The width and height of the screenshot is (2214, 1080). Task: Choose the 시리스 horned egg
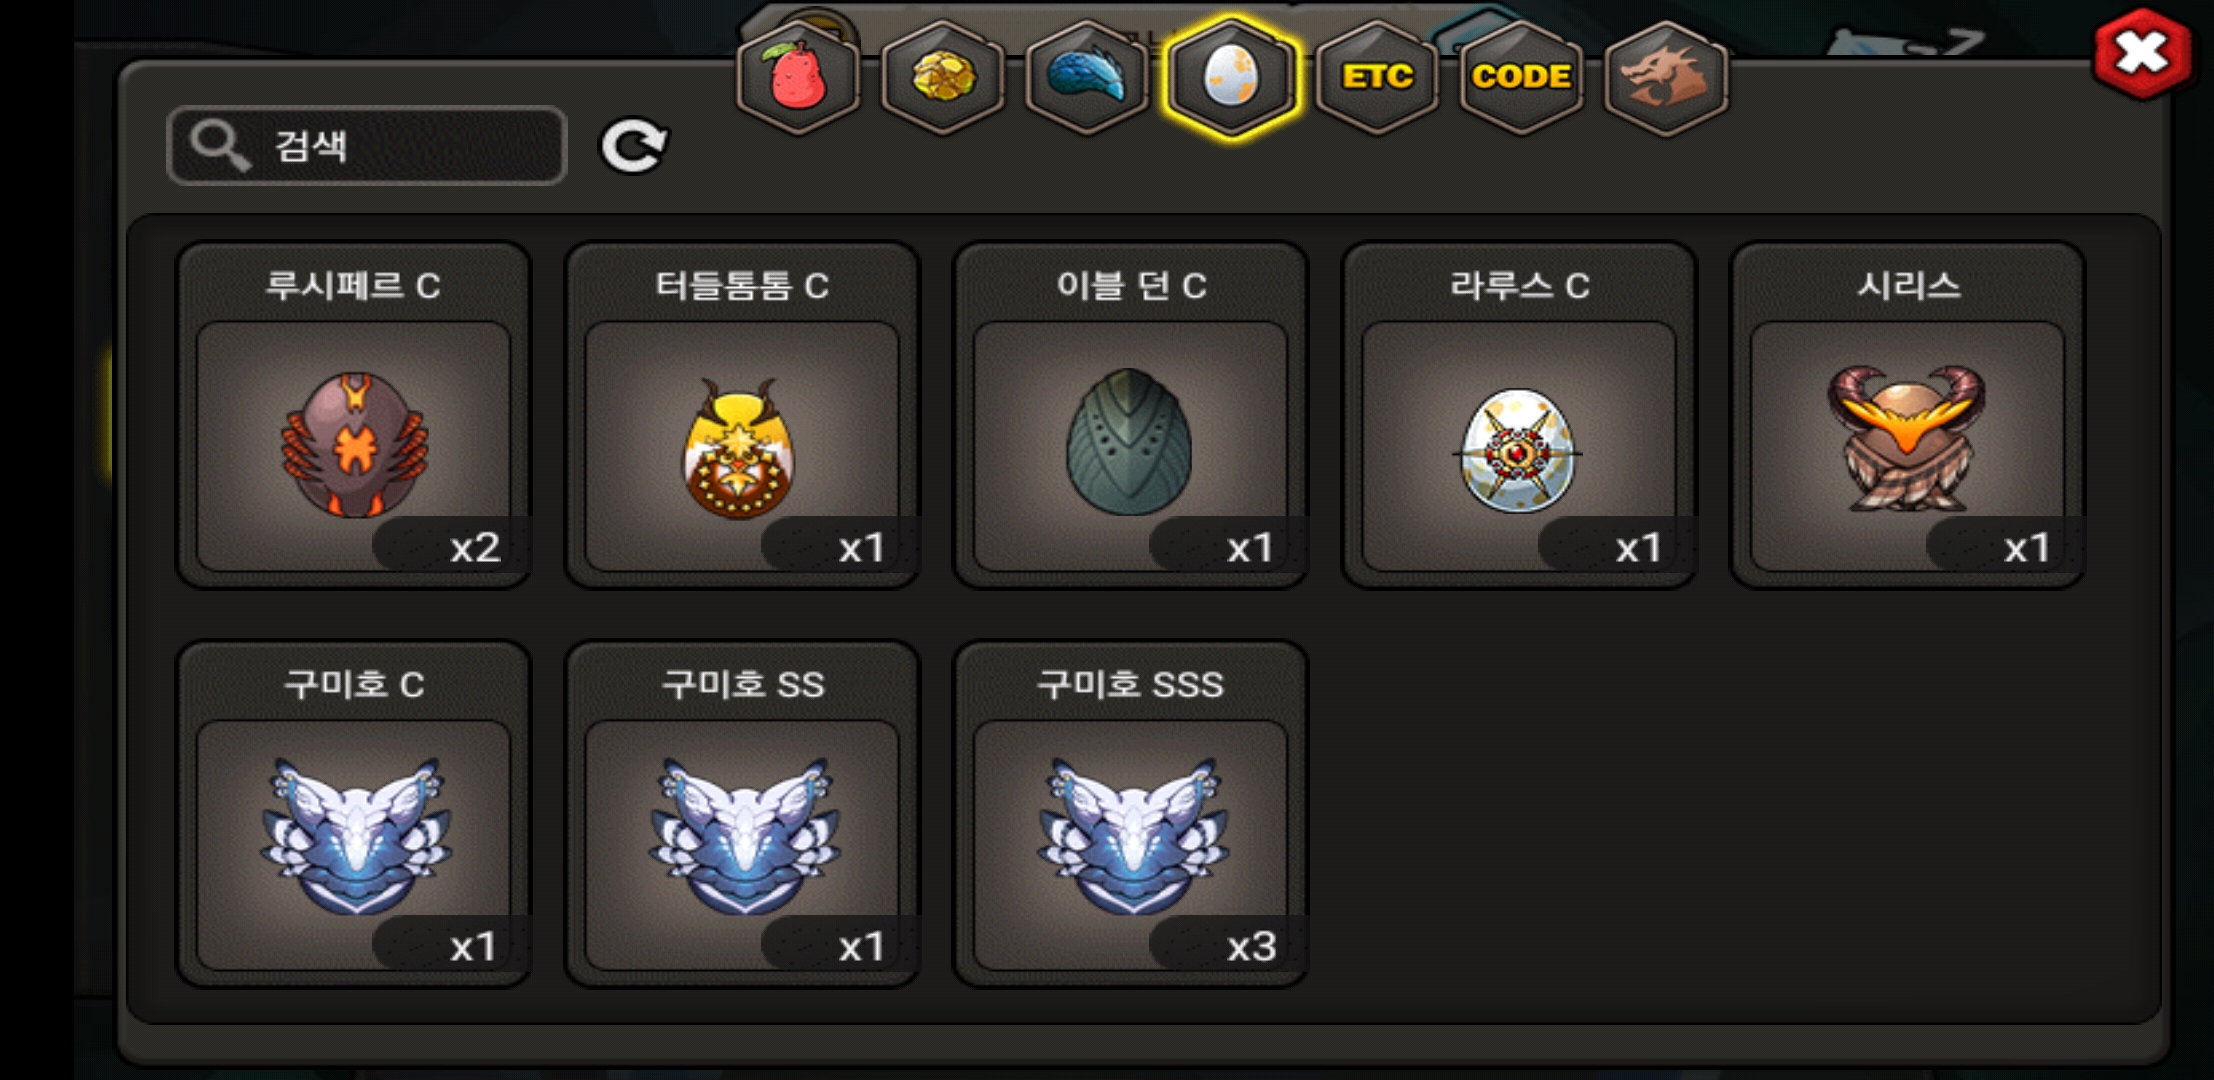coord(1907,415)
